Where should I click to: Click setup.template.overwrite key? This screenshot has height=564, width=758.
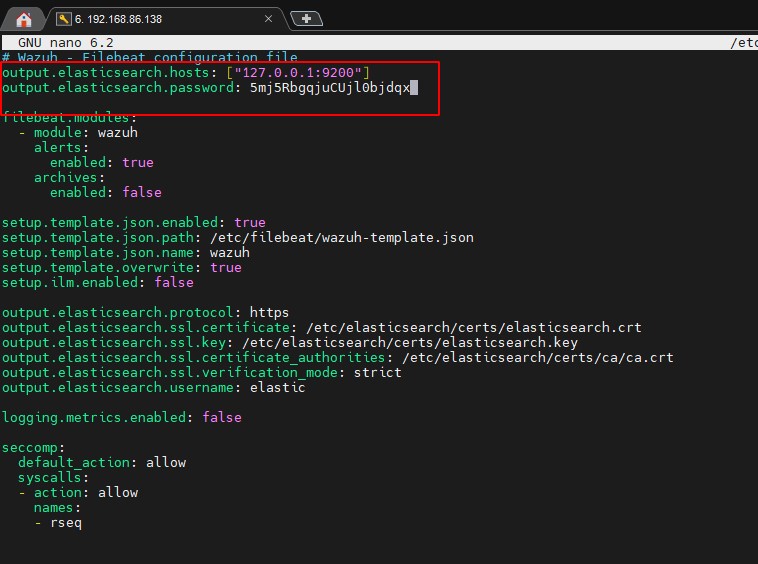(x=98, y=267)
